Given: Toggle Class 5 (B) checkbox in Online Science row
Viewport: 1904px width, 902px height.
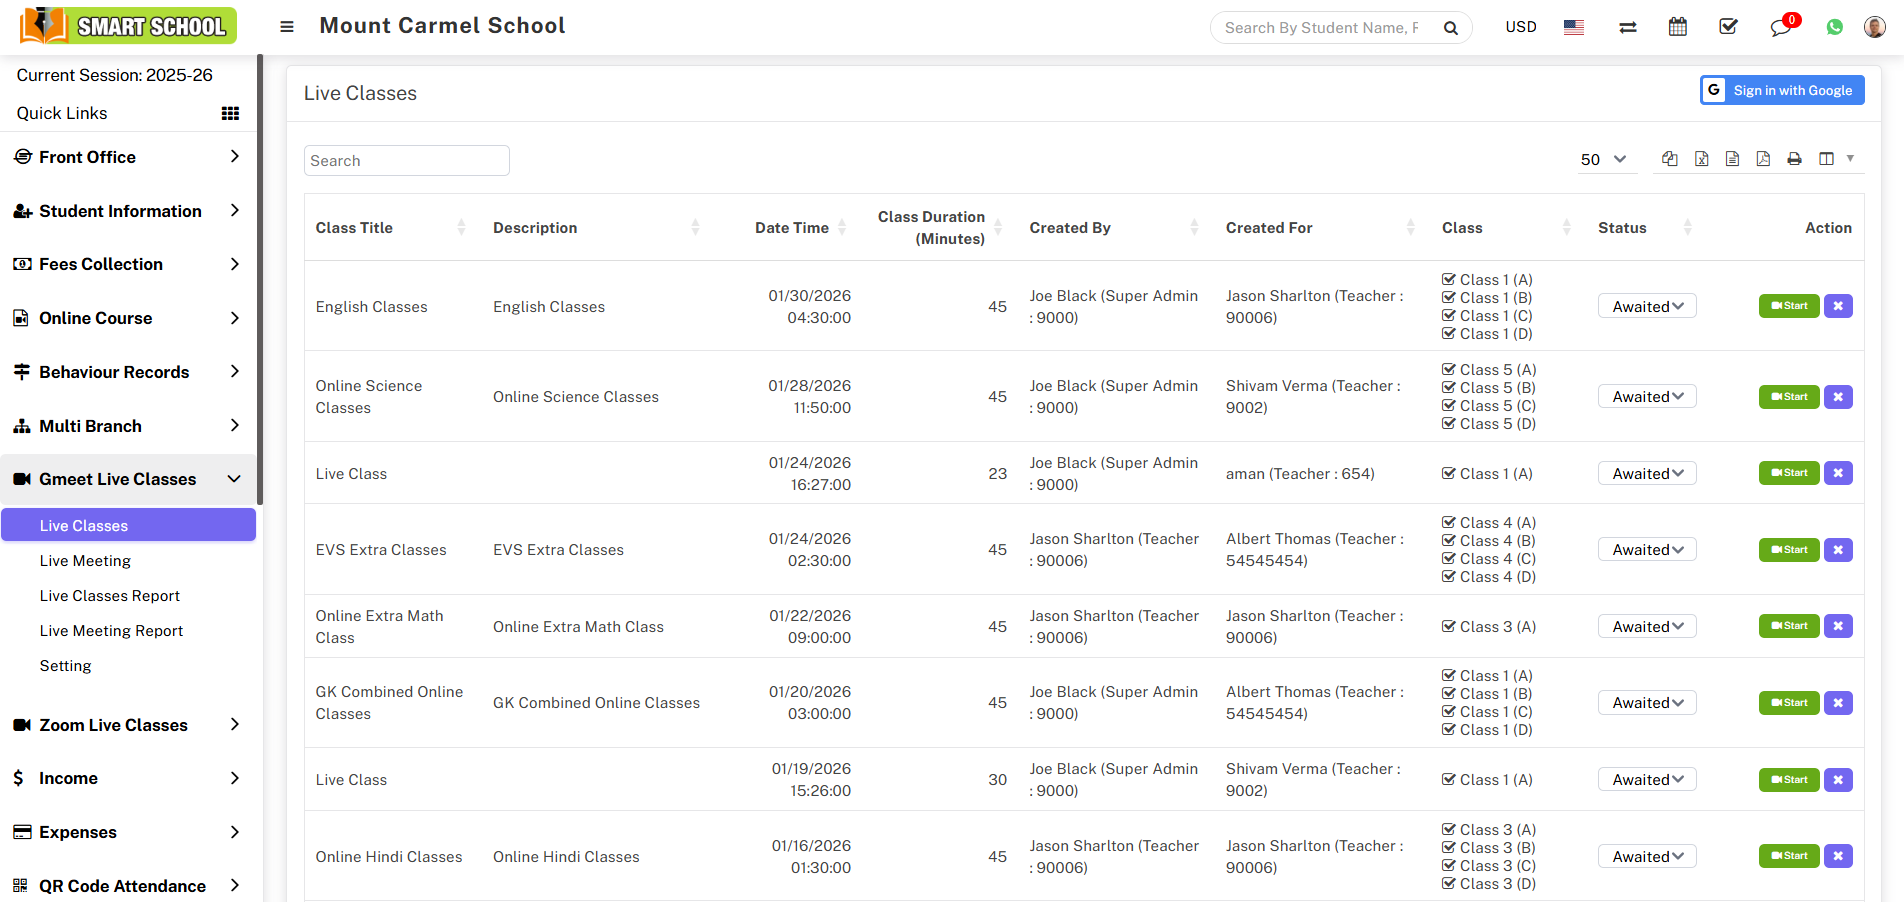Looking at the screenshot, I should 1448,388.
